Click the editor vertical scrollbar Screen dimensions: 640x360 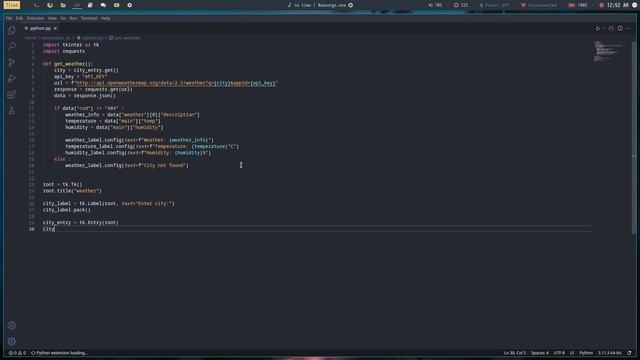tap(634, 139)
